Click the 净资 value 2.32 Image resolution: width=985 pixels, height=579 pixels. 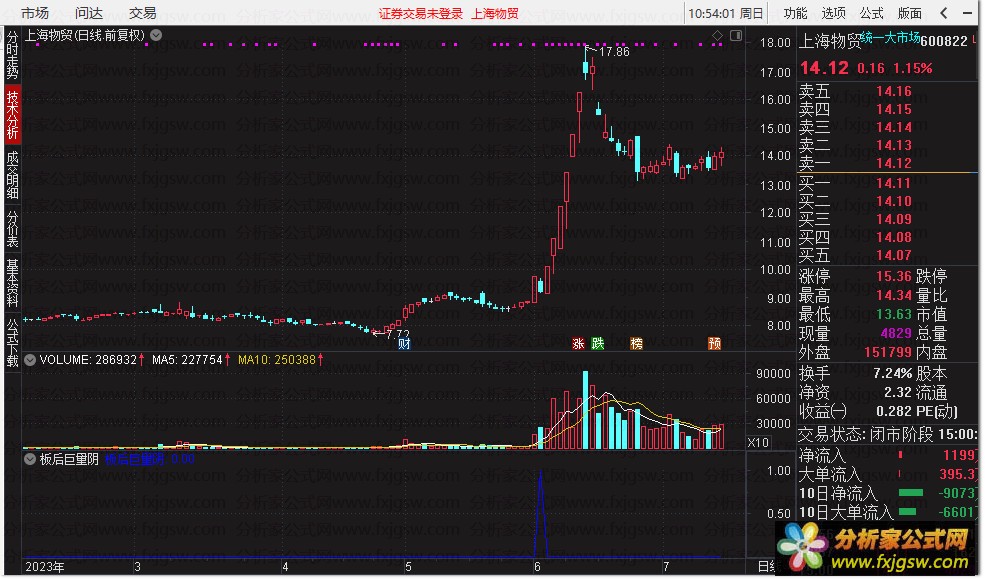pos(898,392)
